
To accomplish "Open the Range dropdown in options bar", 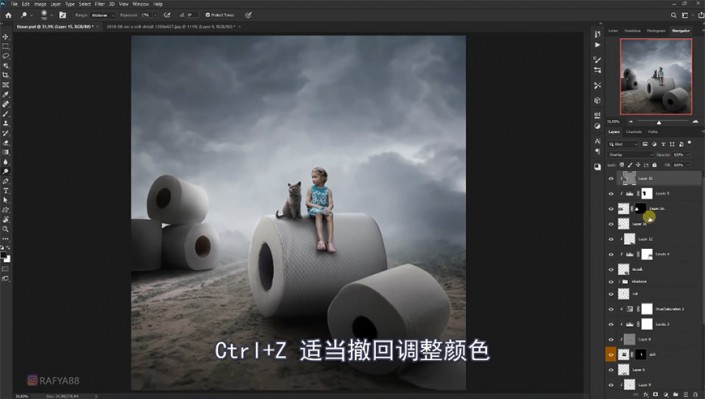I will pos(103,15).
